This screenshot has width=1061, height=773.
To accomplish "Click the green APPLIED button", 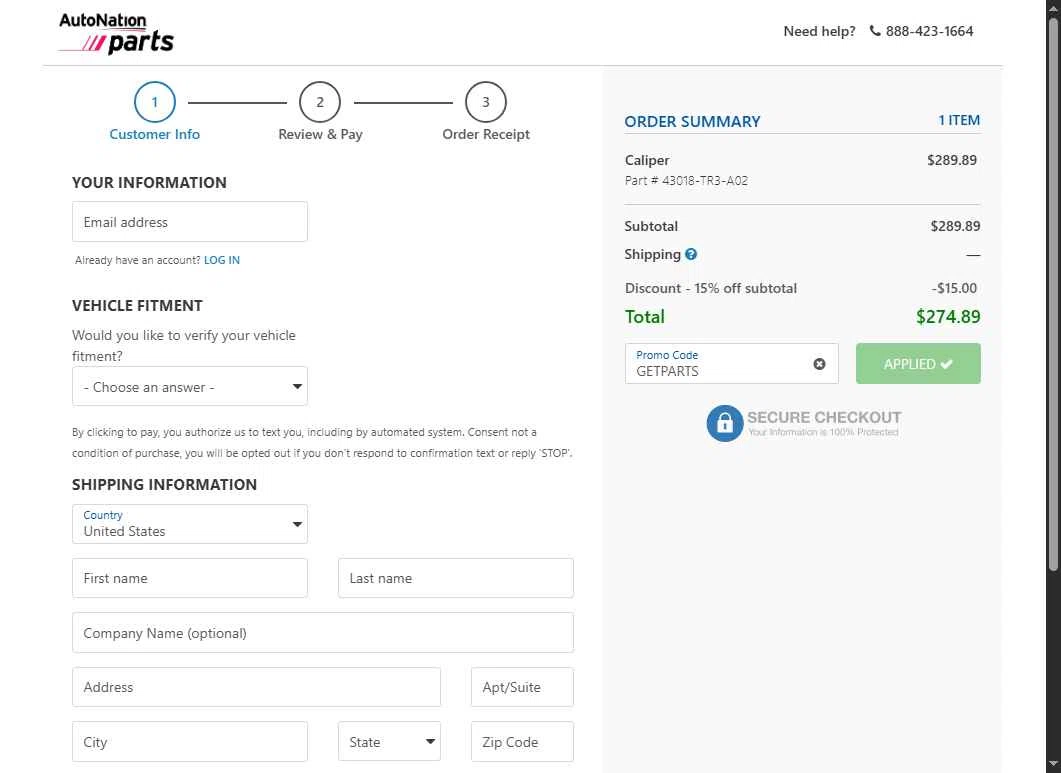I will pos(918,363).
